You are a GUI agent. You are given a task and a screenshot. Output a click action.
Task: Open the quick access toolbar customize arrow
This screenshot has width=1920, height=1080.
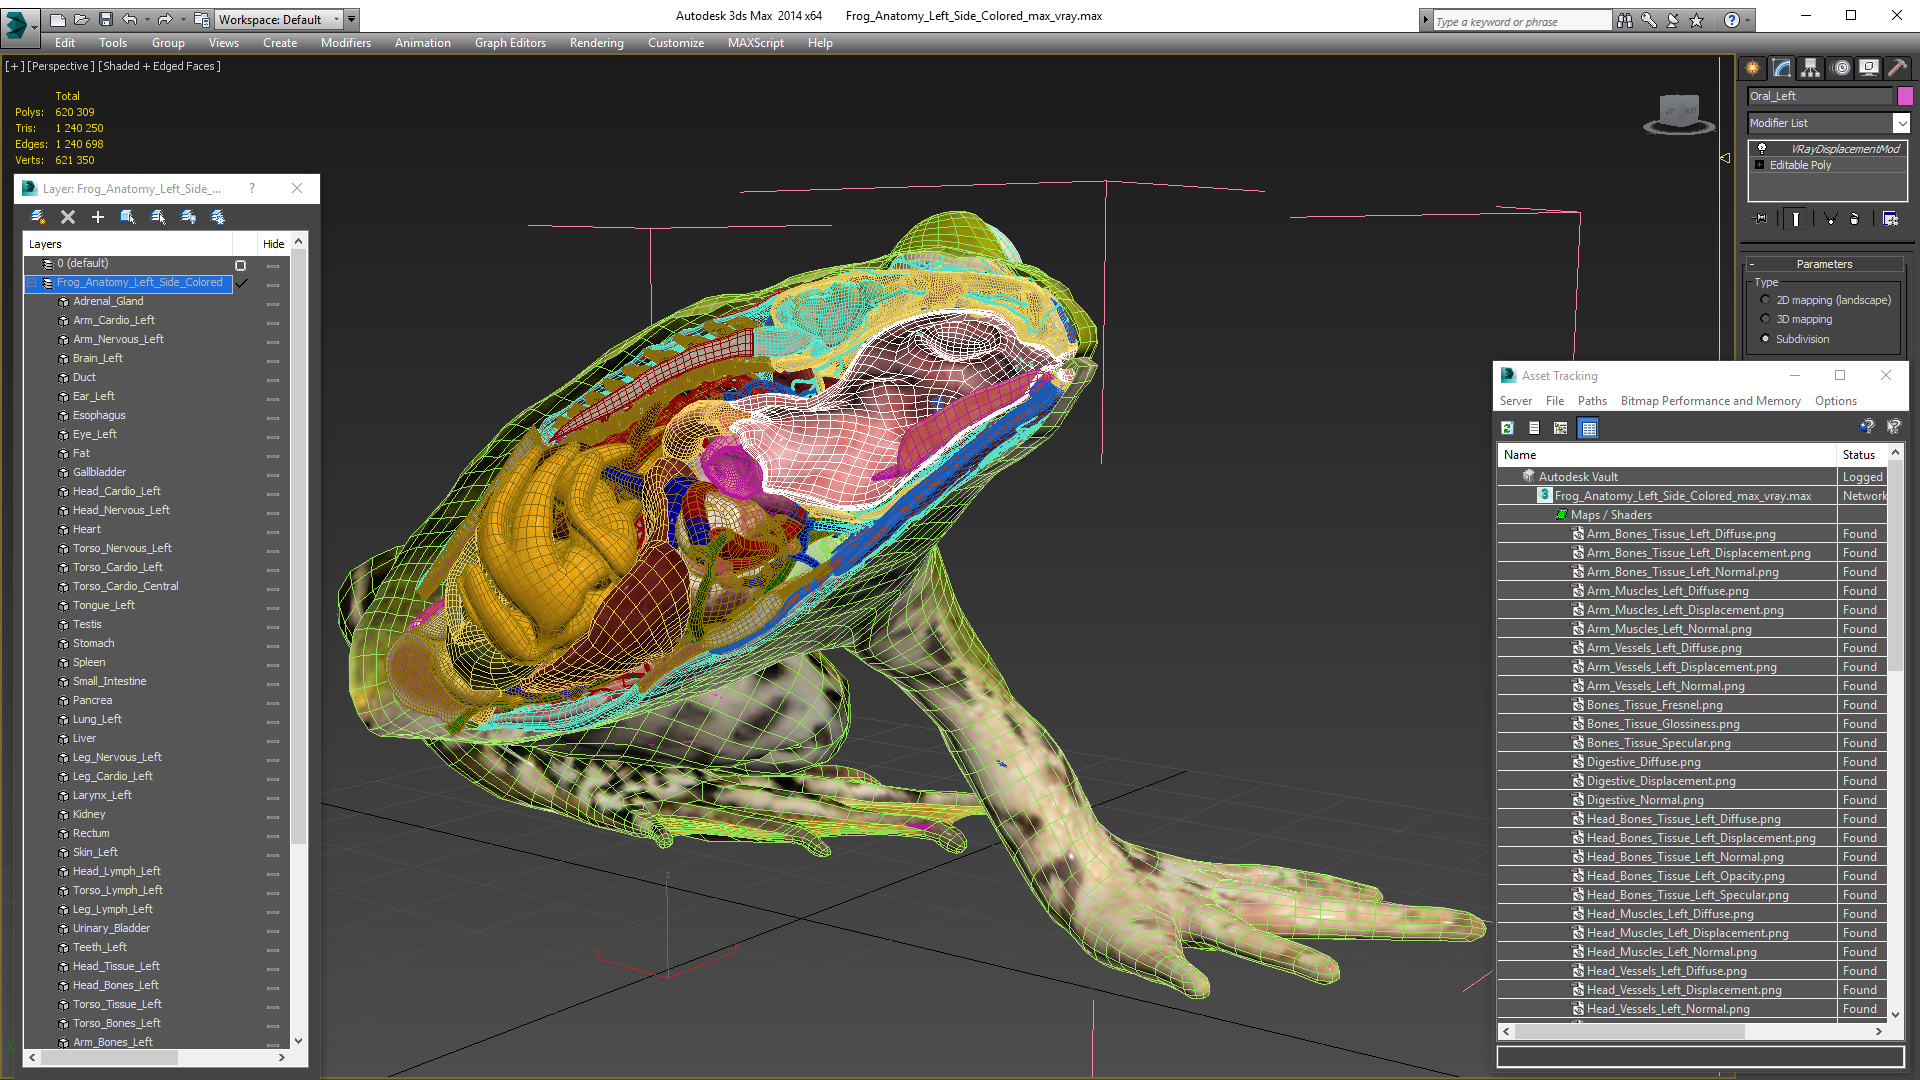click(x=352, y=19)
